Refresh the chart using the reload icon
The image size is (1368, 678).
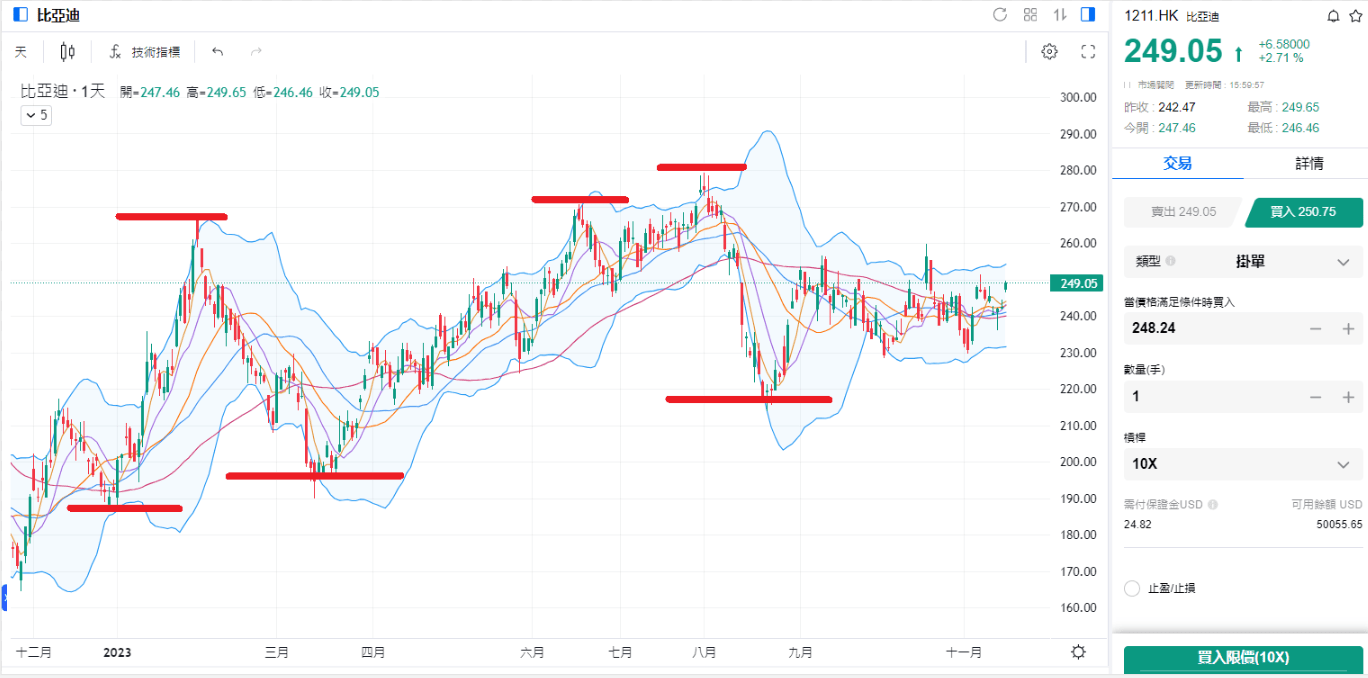click(x=1000, y=15)
